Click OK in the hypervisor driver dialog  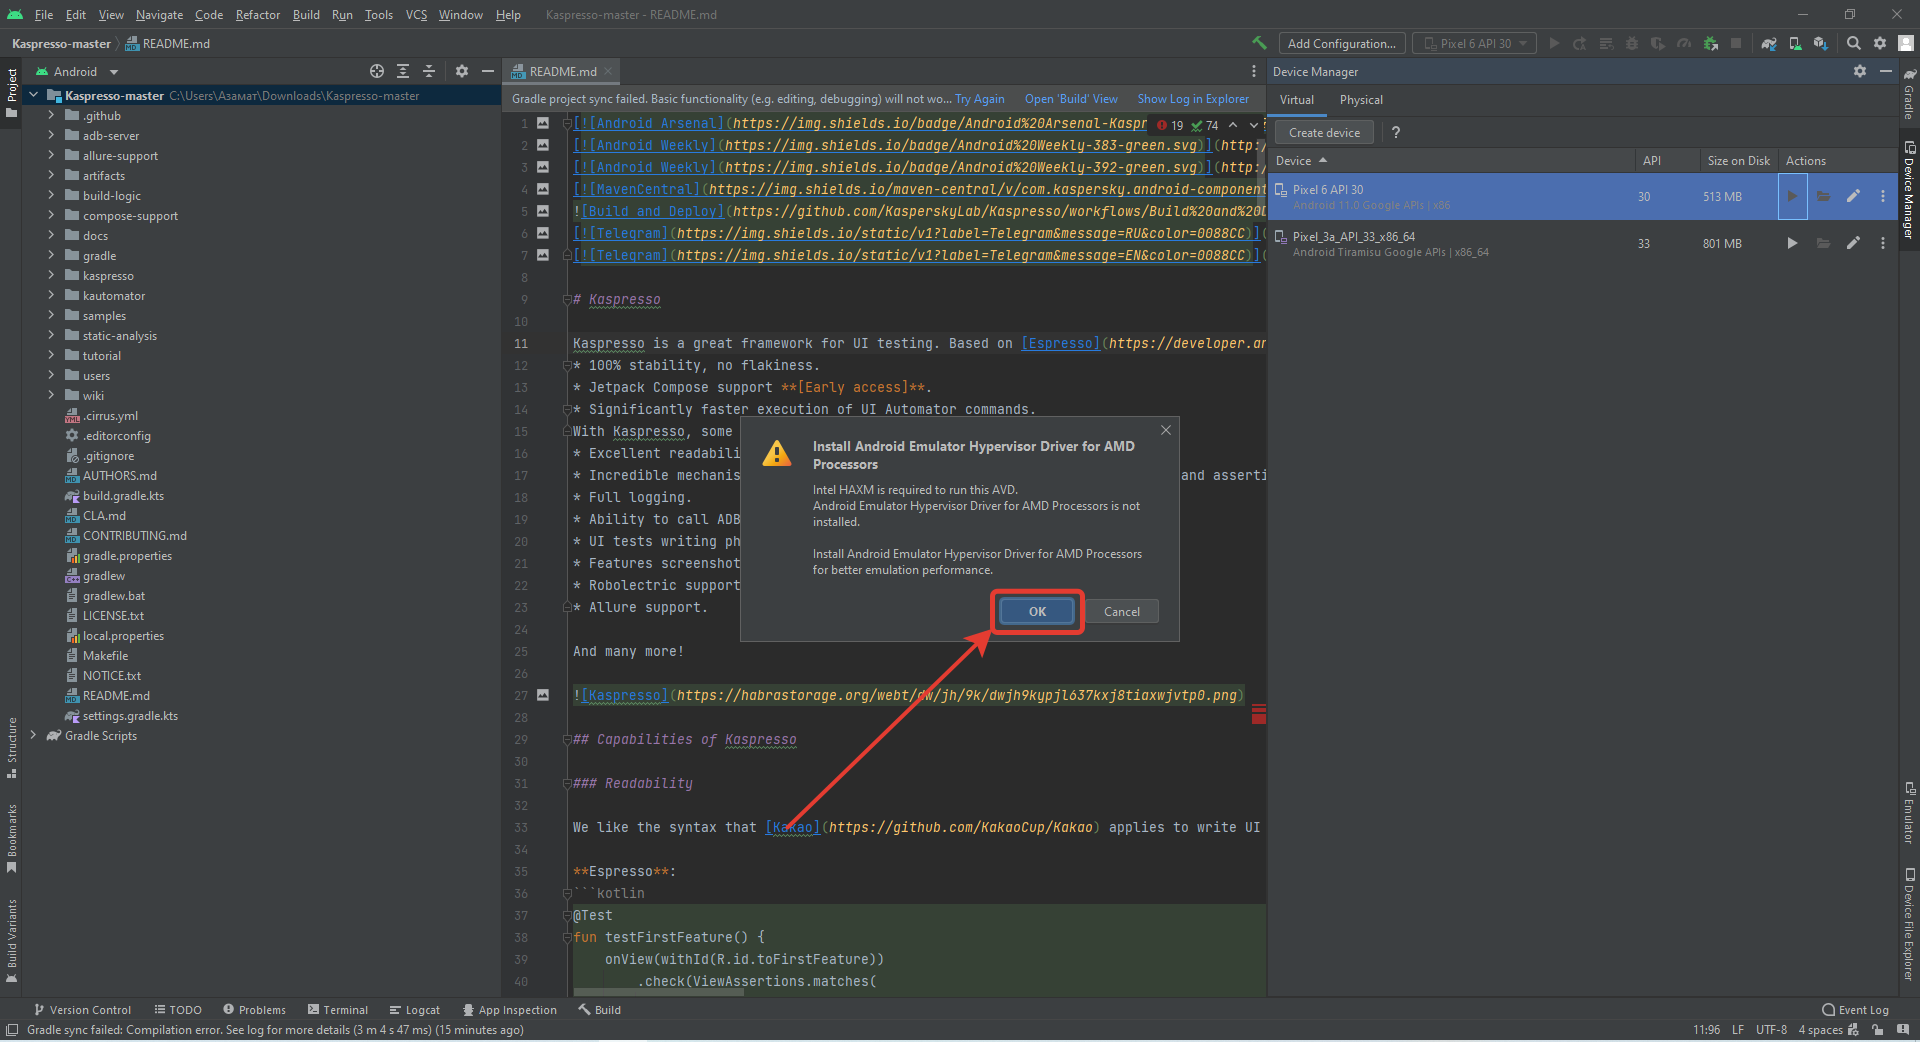point(1037,611)
